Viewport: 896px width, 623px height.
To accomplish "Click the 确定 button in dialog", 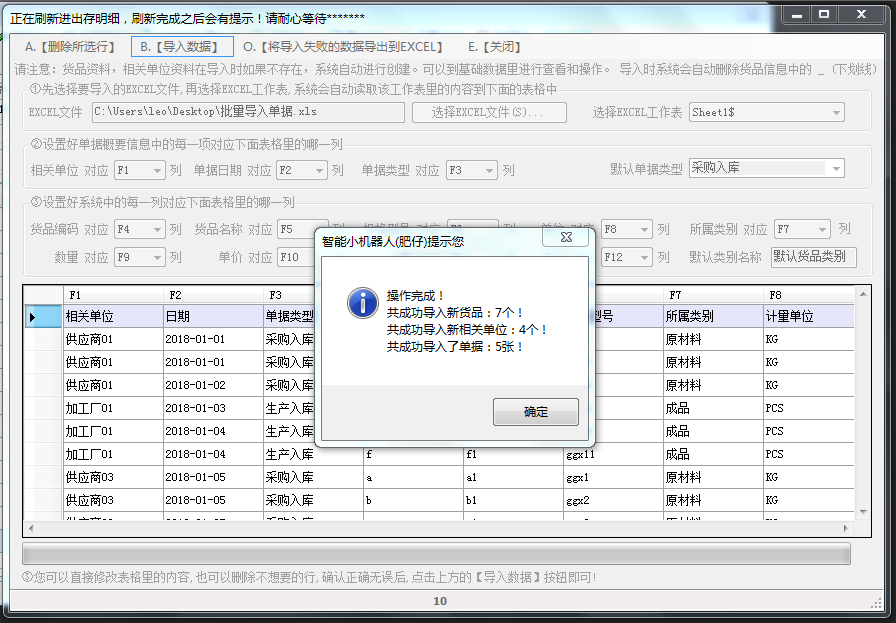I will [535, 412].
